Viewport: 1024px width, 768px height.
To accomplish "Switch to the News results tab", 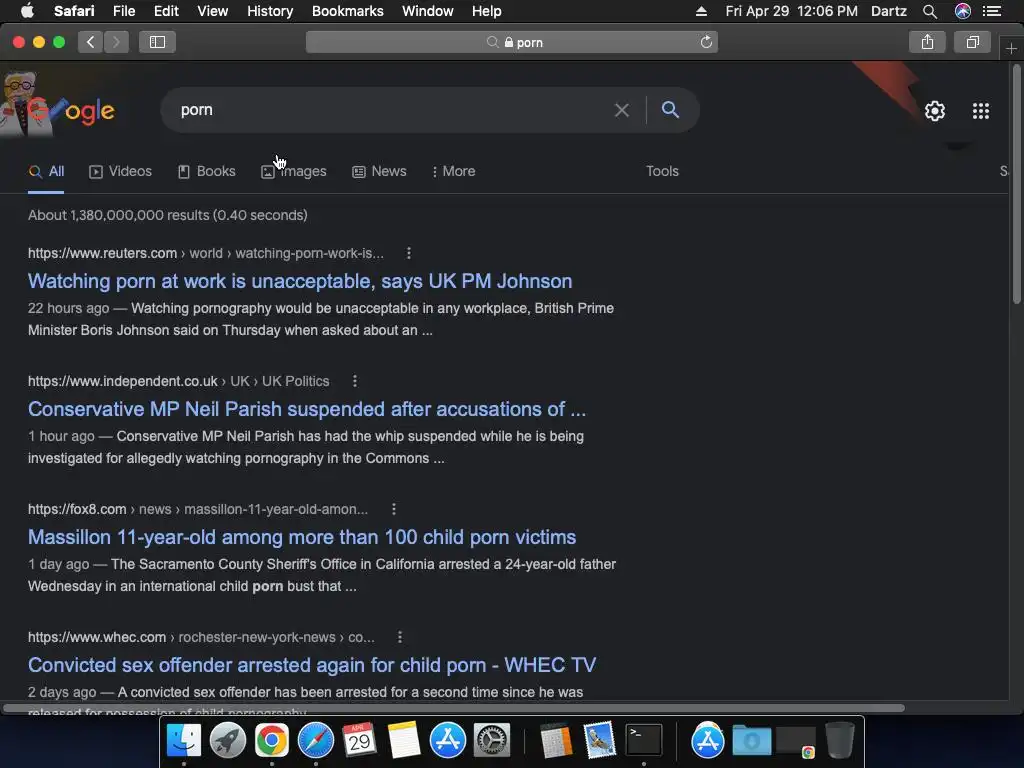I will click(x=379, y=172).
